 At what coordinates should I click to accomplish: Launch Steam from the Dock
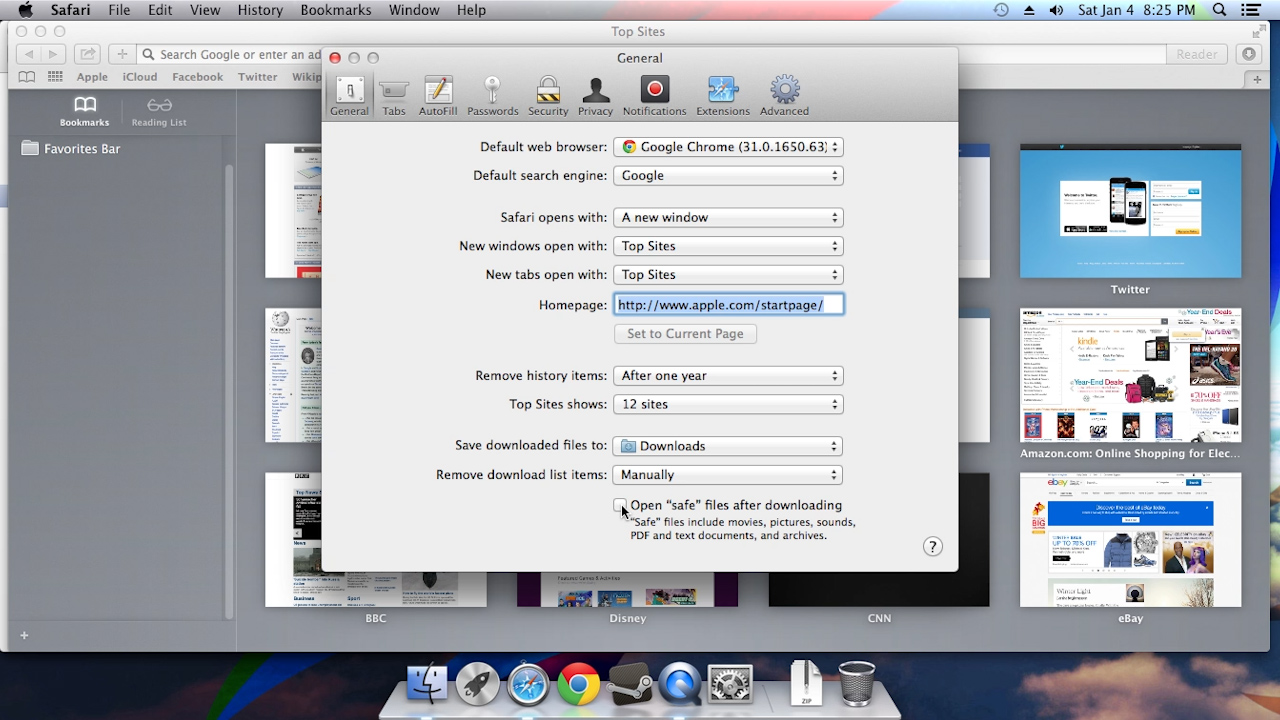click(629, 684)
